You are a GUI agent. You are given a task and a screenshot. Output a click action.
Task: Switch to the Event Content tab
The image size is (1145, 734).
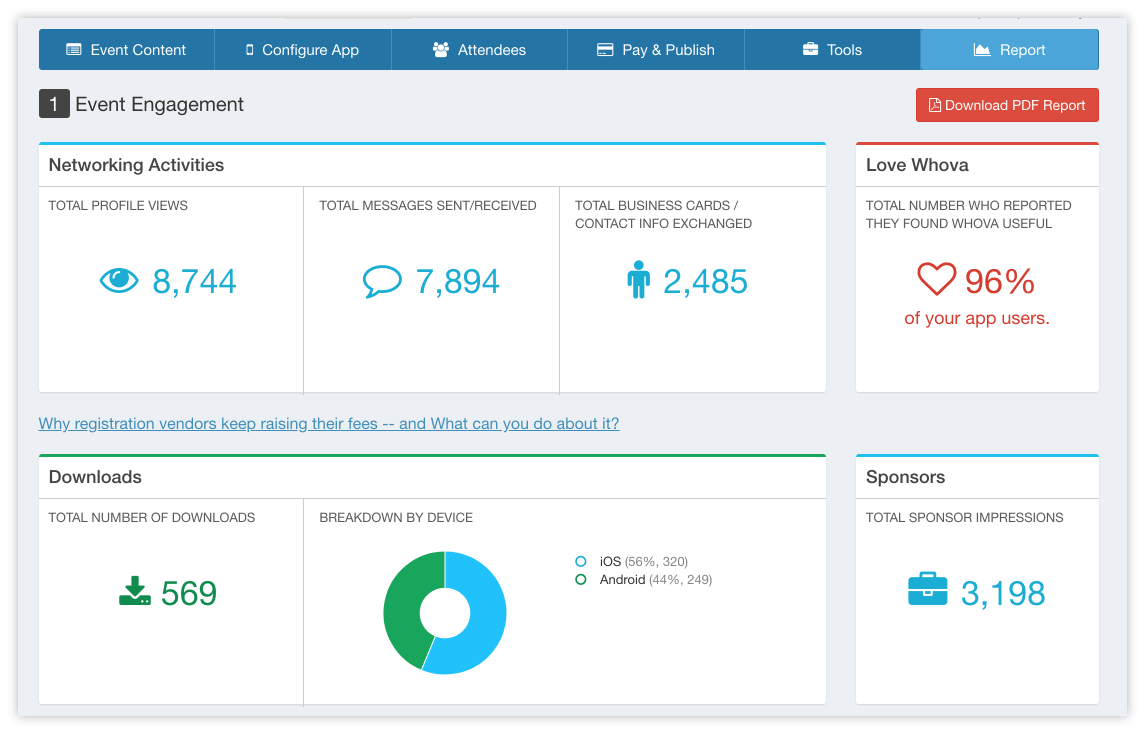click(126, 49)
